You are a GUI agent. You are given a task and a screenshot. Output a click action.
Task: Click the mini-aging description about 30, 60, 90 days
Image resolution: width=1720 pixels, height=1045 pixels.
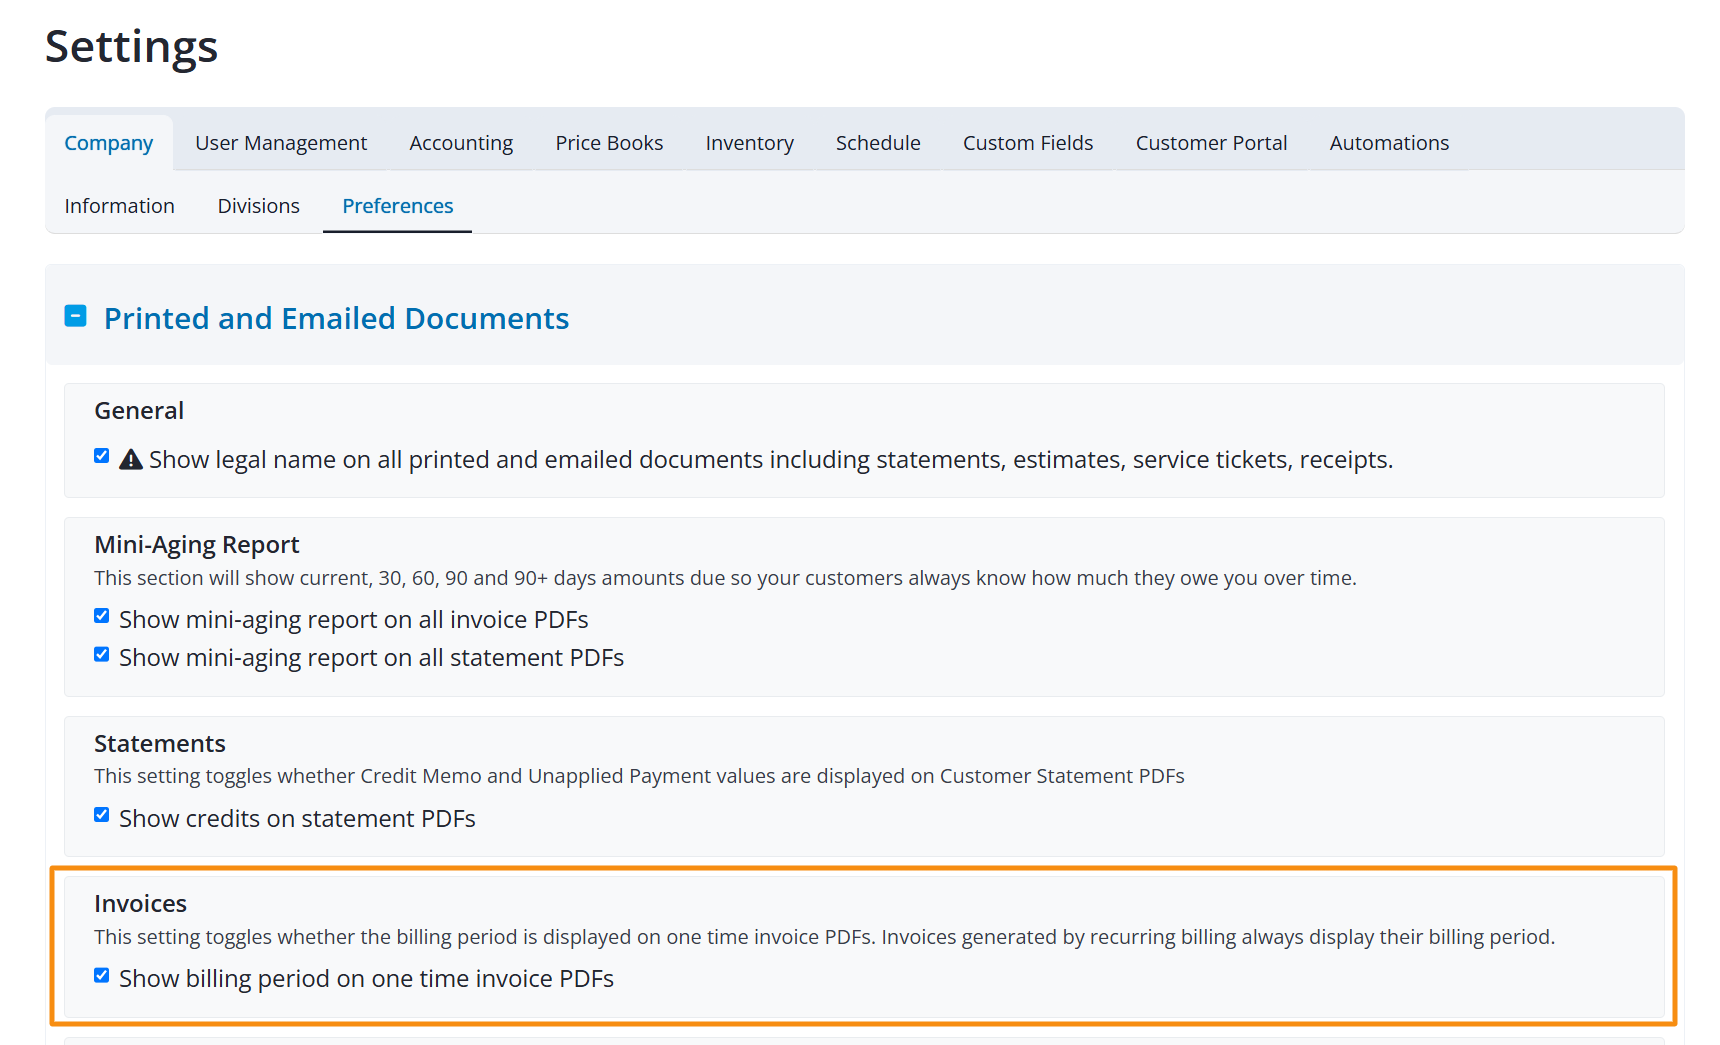[725, 578]
